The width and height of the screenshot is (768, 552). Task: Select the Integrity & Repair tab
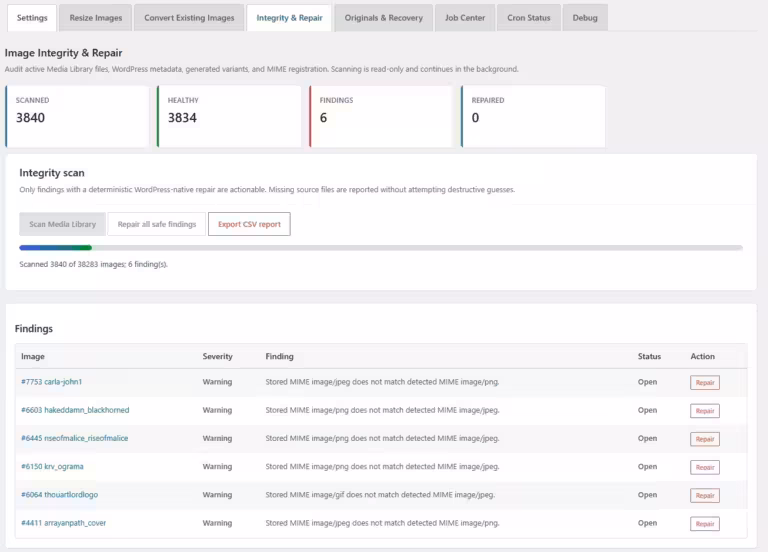289,18
